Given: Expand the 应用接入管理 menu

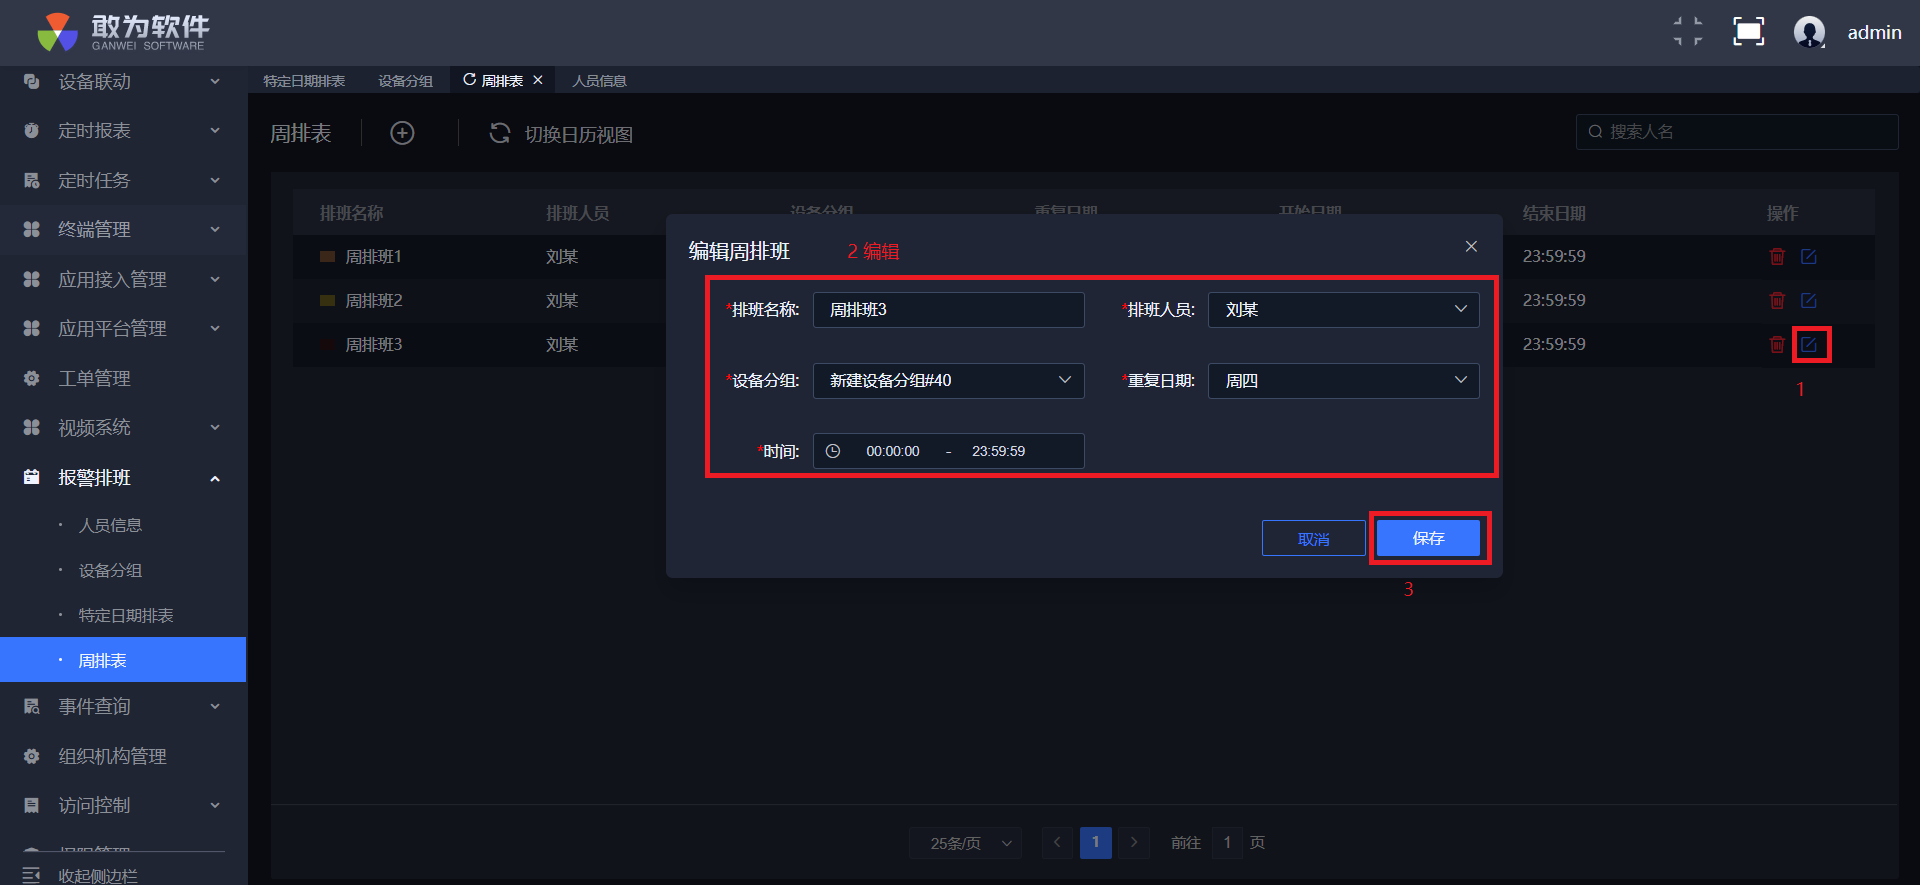Looking at the screenshot, I should (215, 279).
